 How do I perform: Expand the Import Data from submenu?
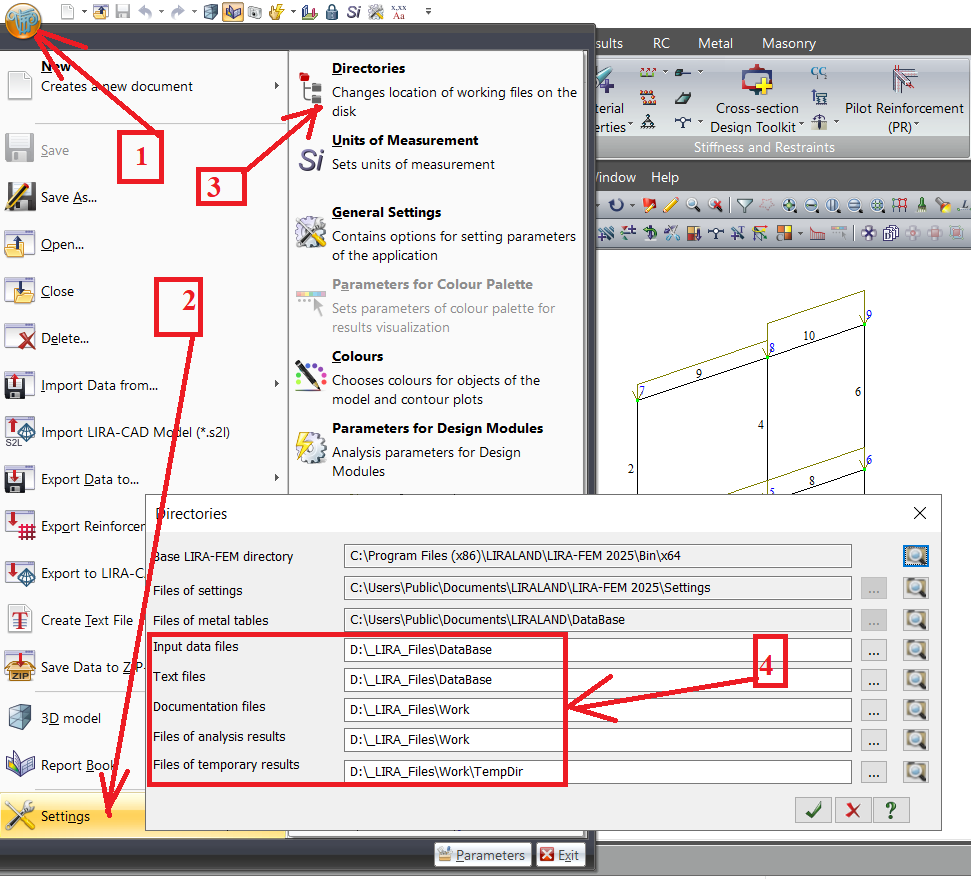[277, 385]
